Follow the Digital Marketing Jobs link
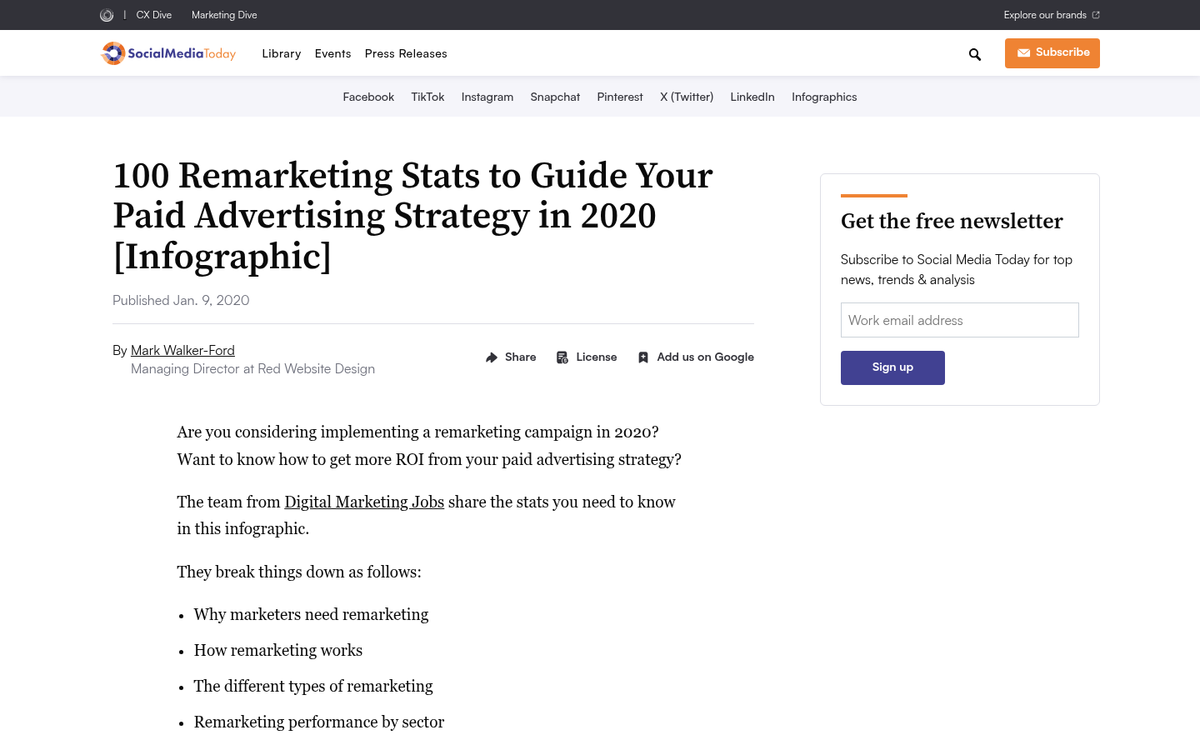The height and width of the screenshot is (750, 1200). point(364,502)
